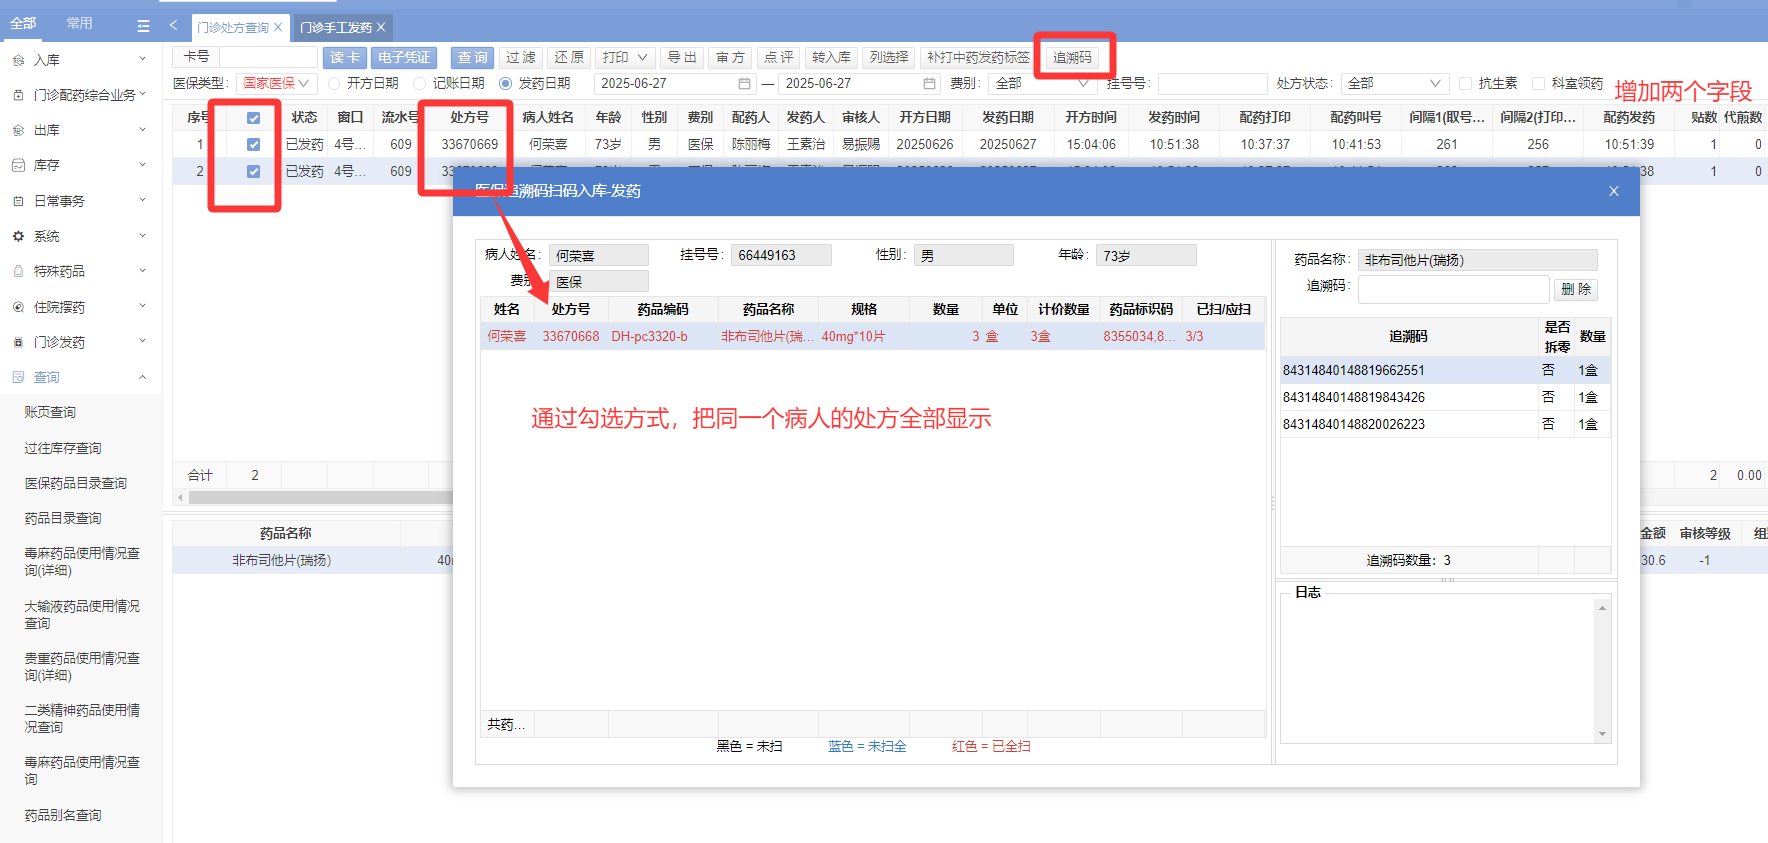Click the 删除 button beside 追溯码 field
Screen dimensions: 1768x843
coord(1577,289)
